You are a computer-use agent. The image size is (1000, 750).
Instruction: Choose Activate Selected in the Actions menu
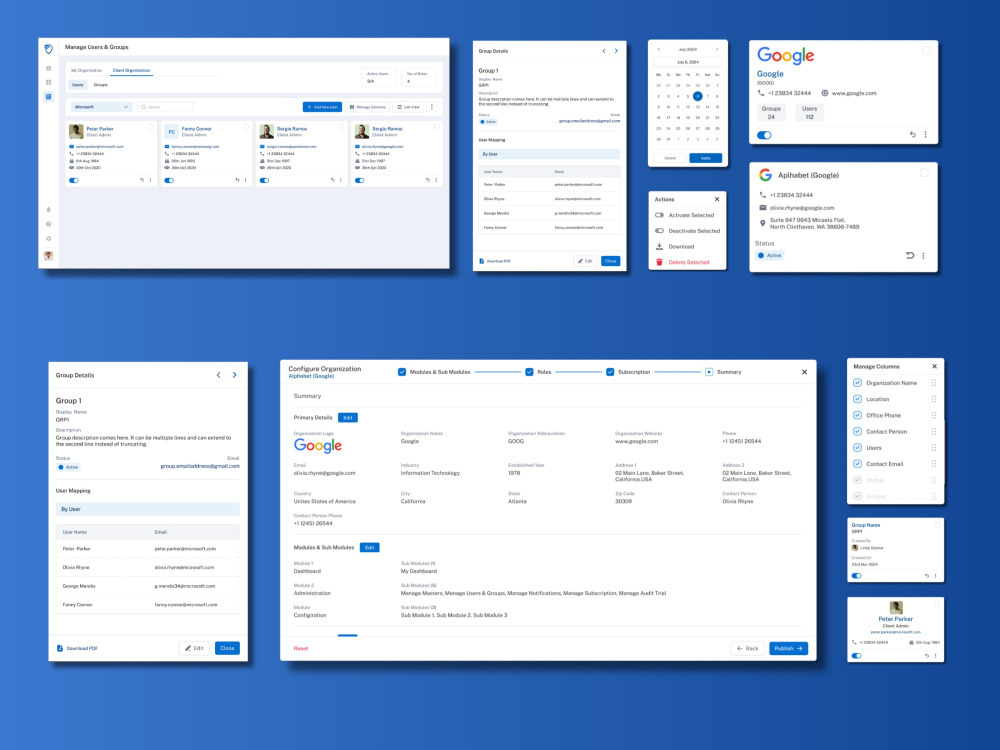point(688,215)
